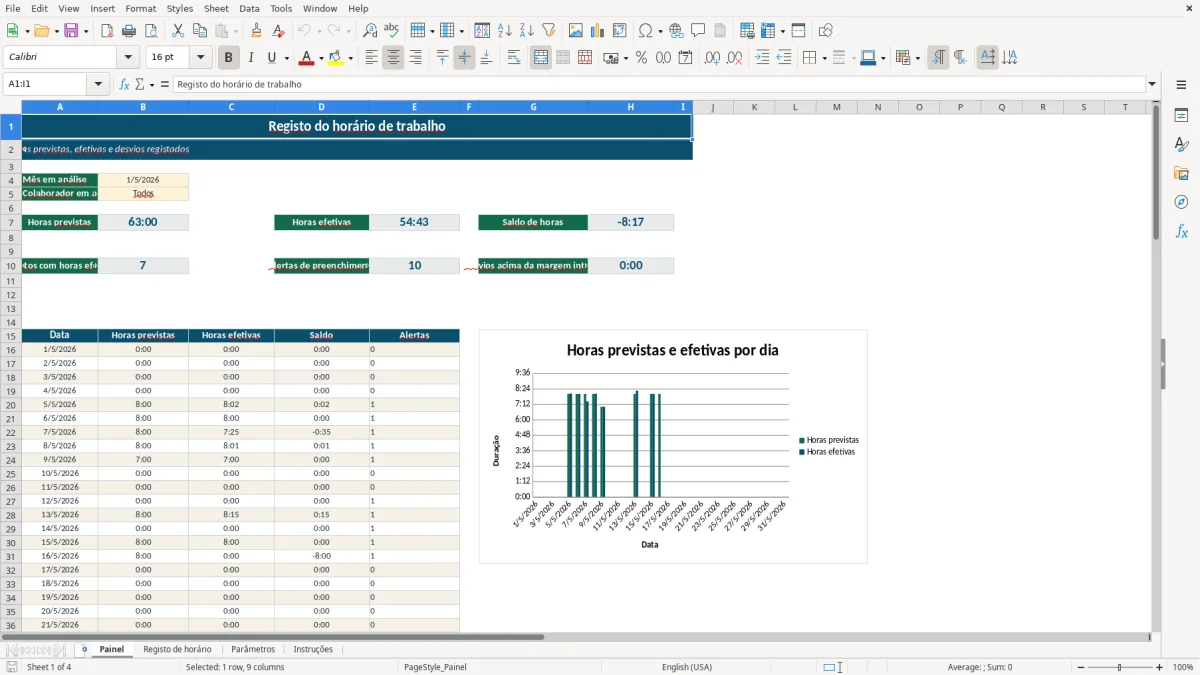The image size is (1200, 675).
Task: Clone formatting with the paintbrush icon
Action: (257, 31)
